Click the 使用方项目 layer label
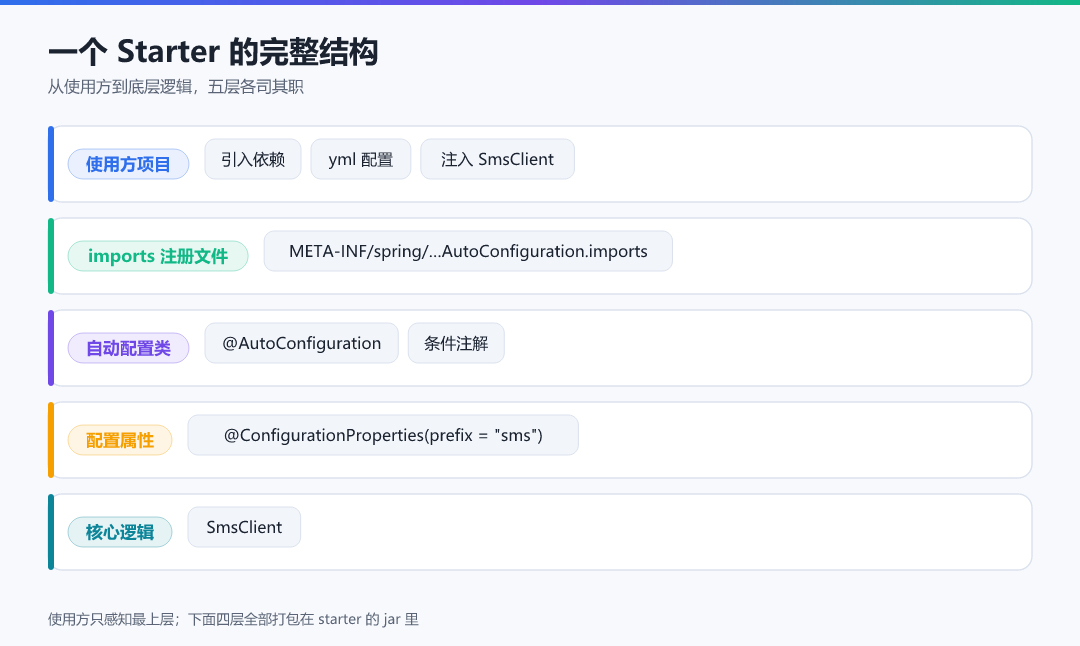The height and width of the screenshot is (646, 1080). [x=128, y=164]
